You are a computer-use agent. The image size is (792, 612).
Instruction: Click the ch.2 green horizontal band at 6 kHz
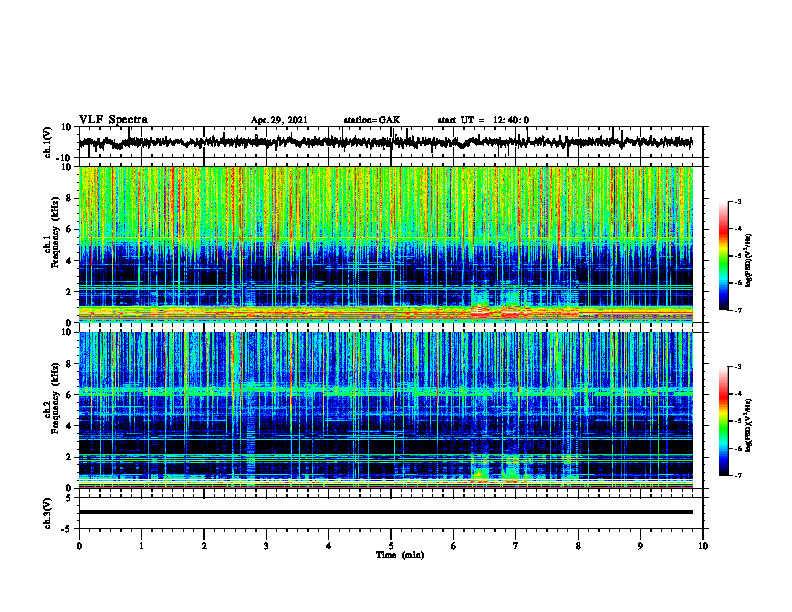tap(385, 390)
